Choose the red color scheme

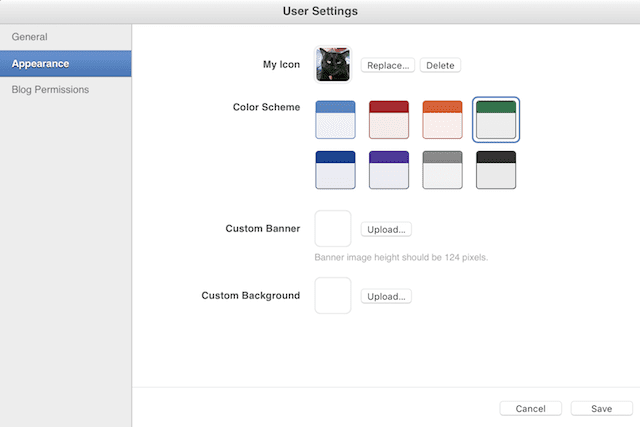[388, 119]
